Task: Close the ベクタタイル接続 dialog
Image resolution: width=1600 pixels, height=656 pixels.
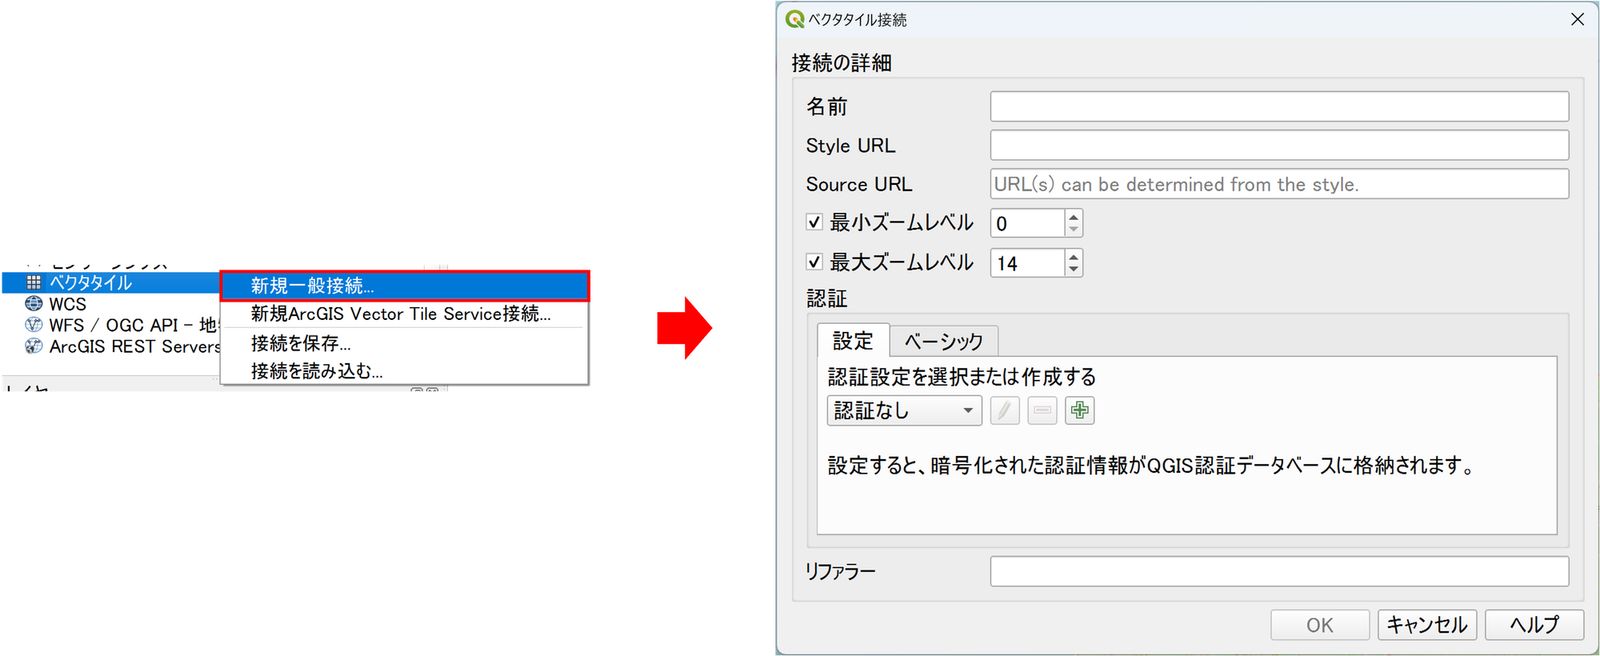Action: tap(1577, 19)
